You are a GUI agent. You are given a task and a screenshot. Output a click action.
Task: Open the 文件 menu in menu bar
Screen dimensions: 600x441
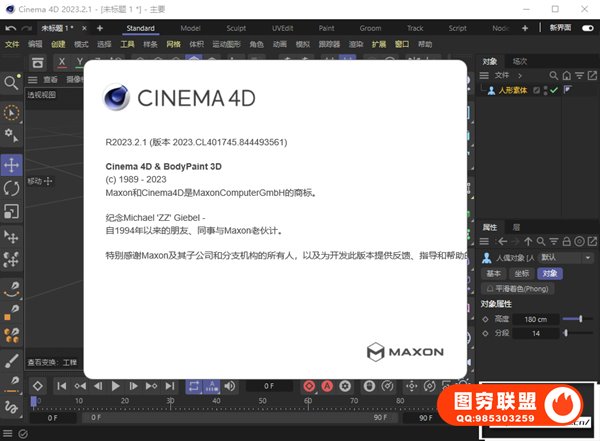[x=12, y=44]
